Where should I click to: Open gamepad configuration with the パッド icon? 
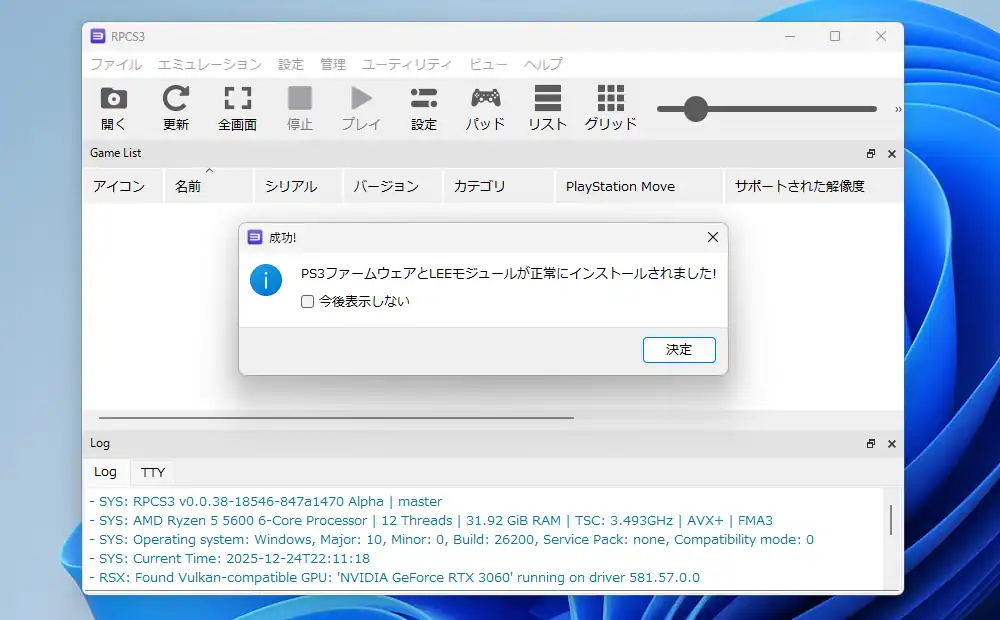pos(484,107)
